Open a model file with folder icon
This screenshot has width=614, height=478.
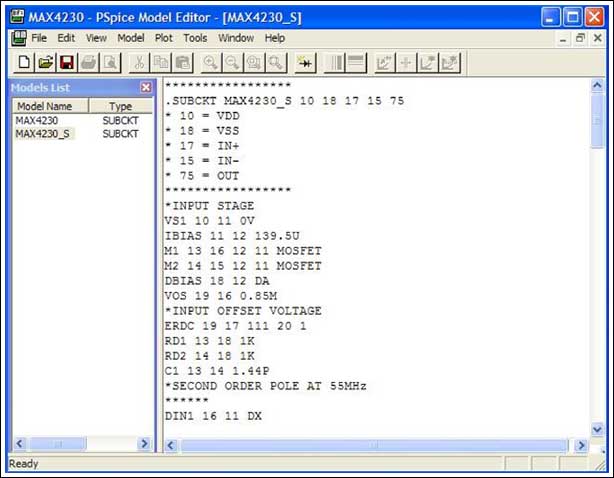click(x=46, y=62)
